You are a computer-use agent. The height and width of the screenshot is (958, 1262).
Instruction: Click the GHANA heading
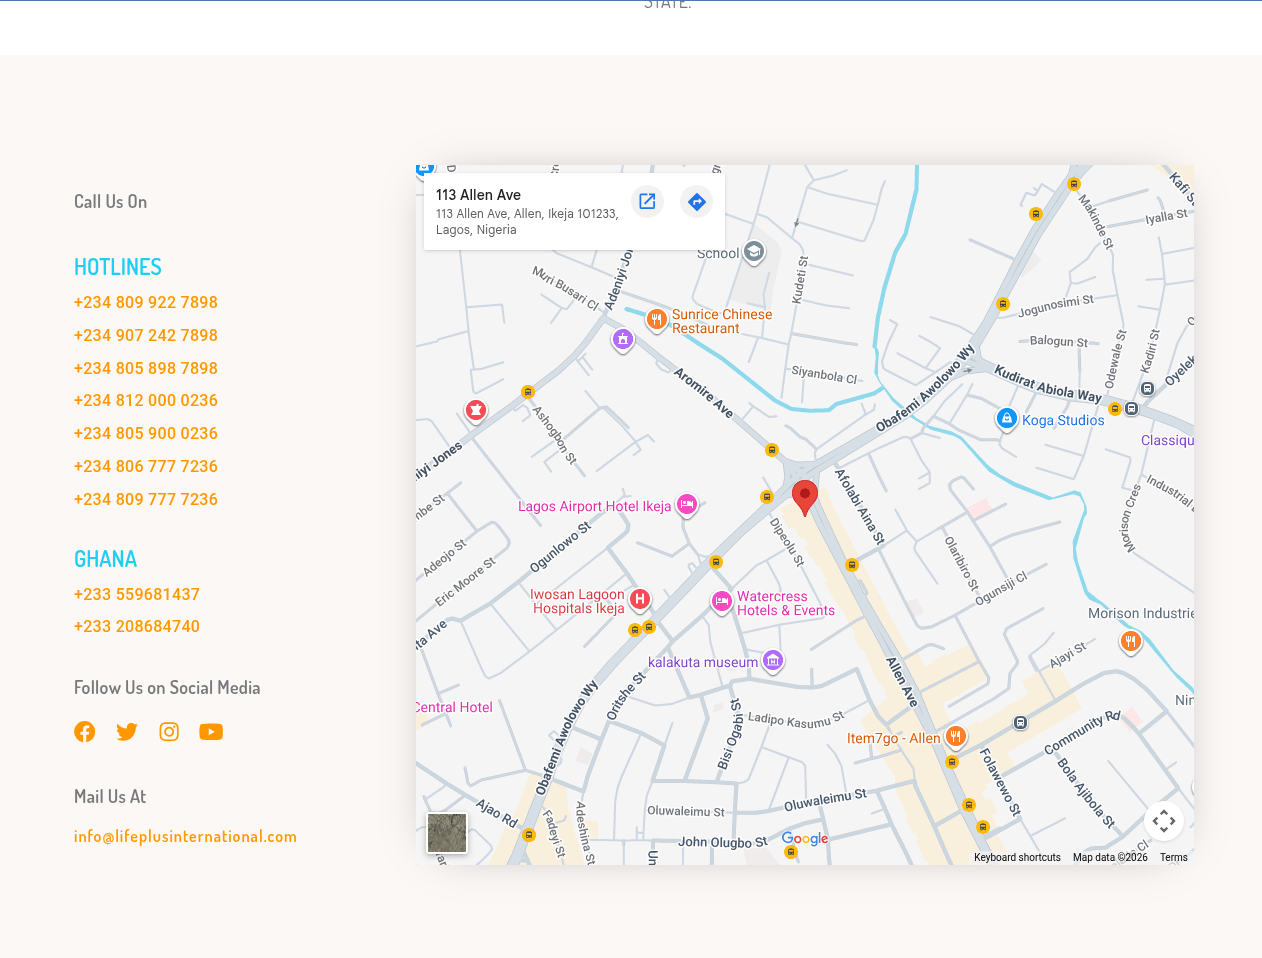[x=105, y=559]
